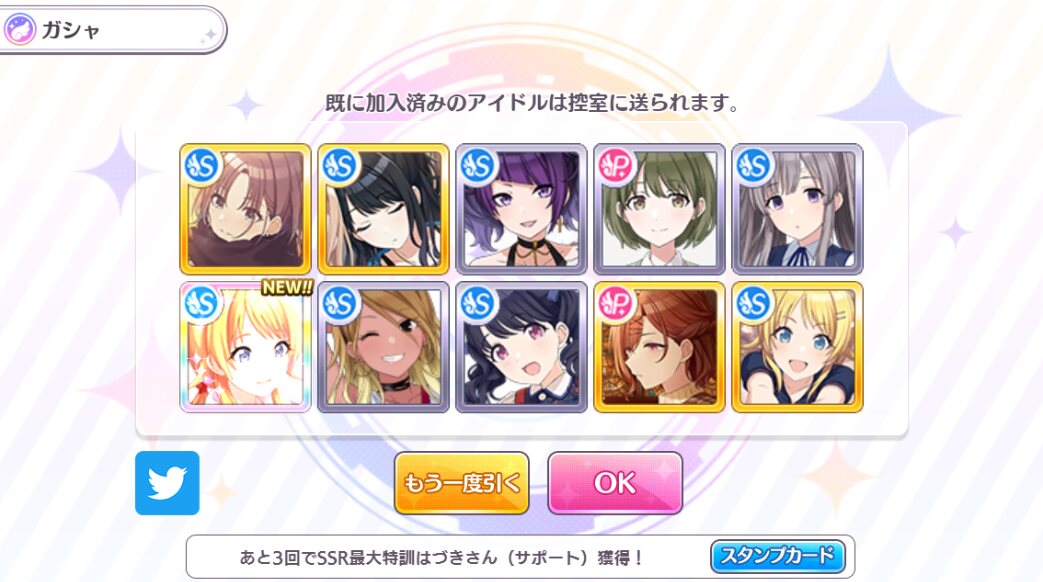The image size is (1043, 582).
Task: Select the NEW!! blonde idol card
Action: pyautogui.click(x=245, y=347)
